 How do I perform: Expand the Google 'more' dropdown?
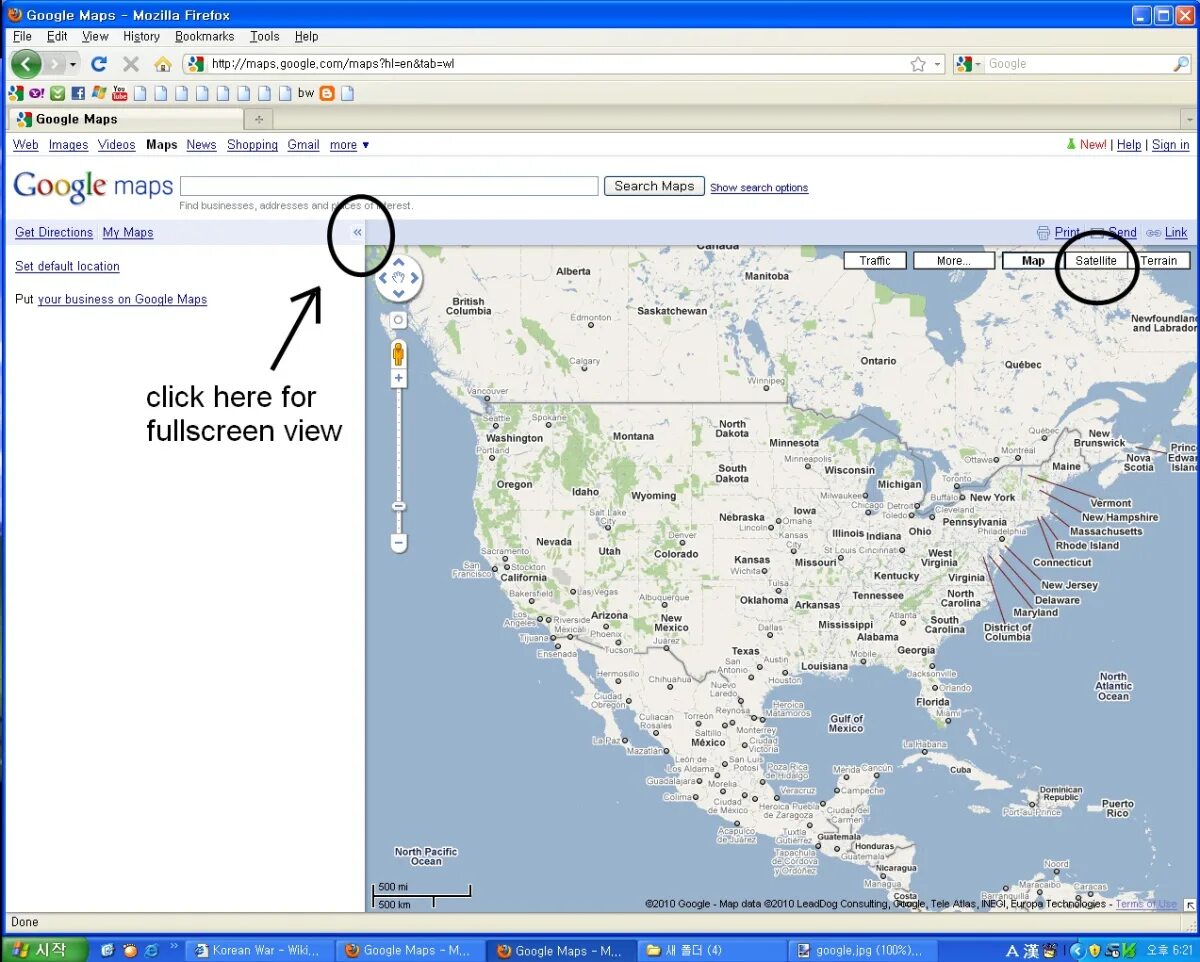pos(349,145)
